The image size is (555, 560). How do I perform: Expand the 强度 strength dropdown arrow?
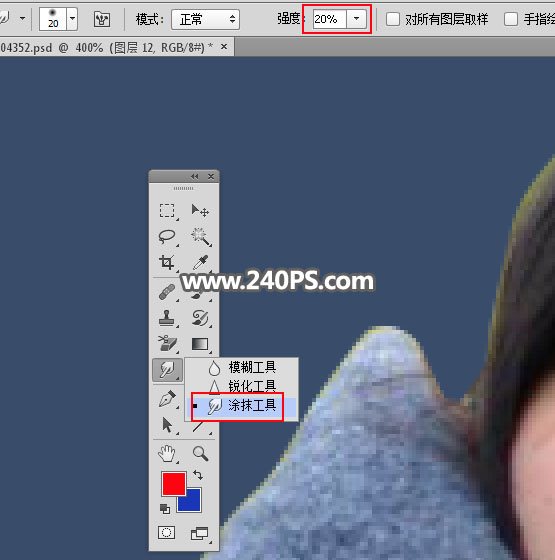click(x=356, y=19)
